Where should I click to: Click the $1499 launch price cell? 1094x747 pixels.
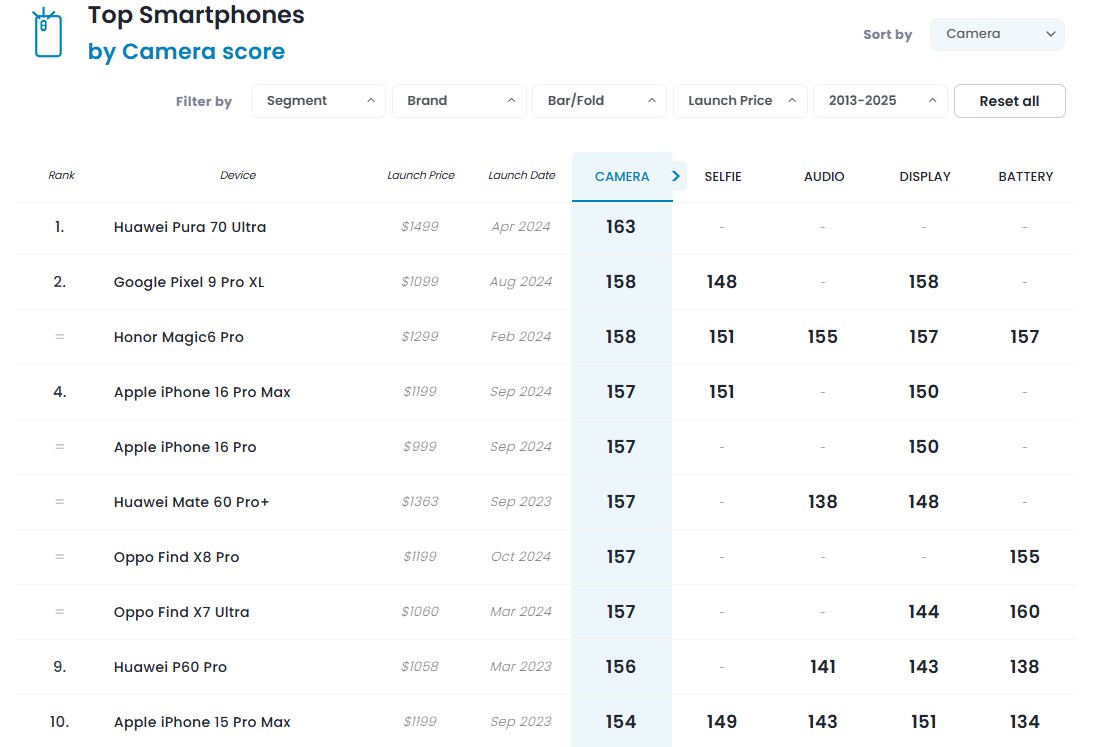[x=420, y=227]
